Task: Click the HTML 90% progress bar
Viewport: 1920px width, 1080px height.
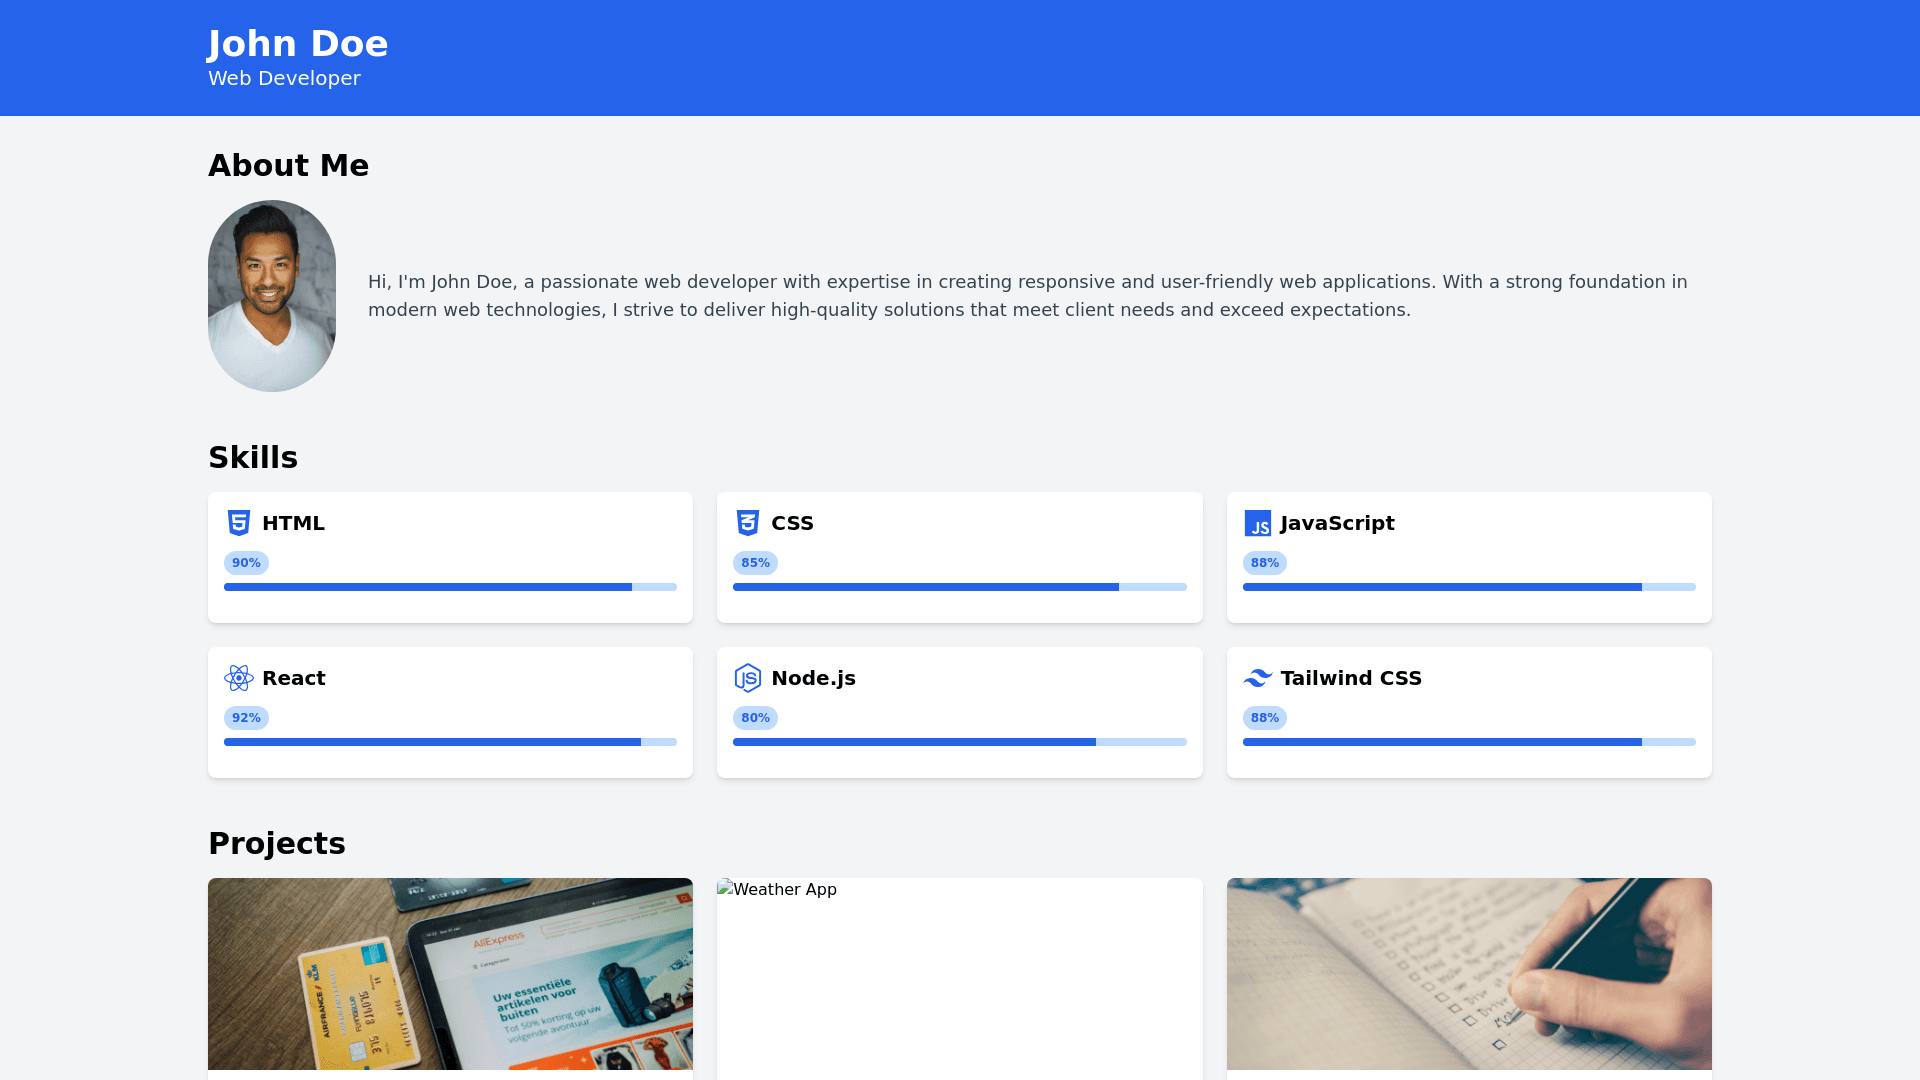Action: pyautogui.click(x=450, y=587)
